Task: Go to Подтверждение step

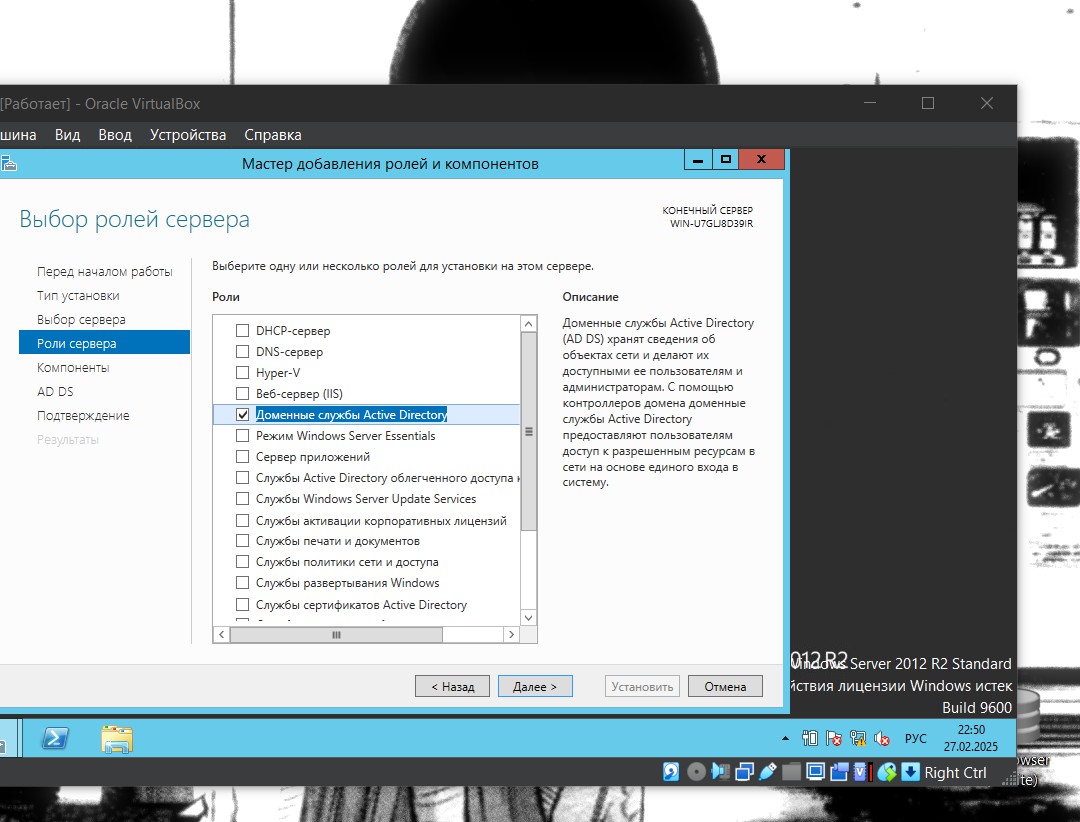Action: [83, 415]
